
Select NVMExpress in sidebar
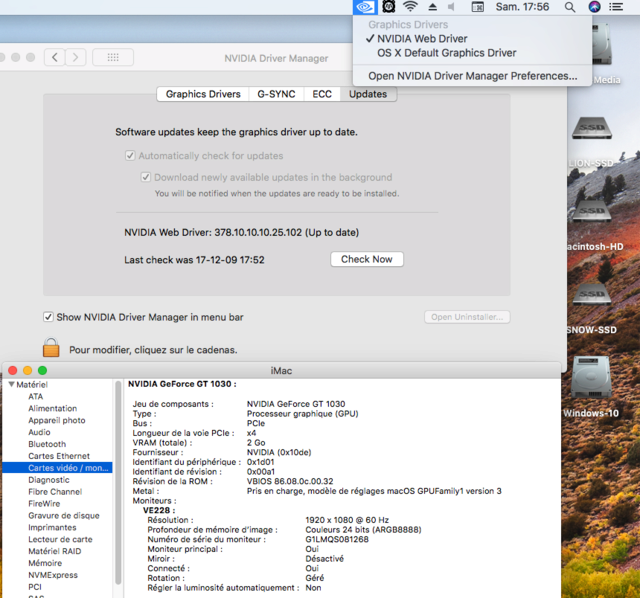pyautogui.click(x=53, y=575)
